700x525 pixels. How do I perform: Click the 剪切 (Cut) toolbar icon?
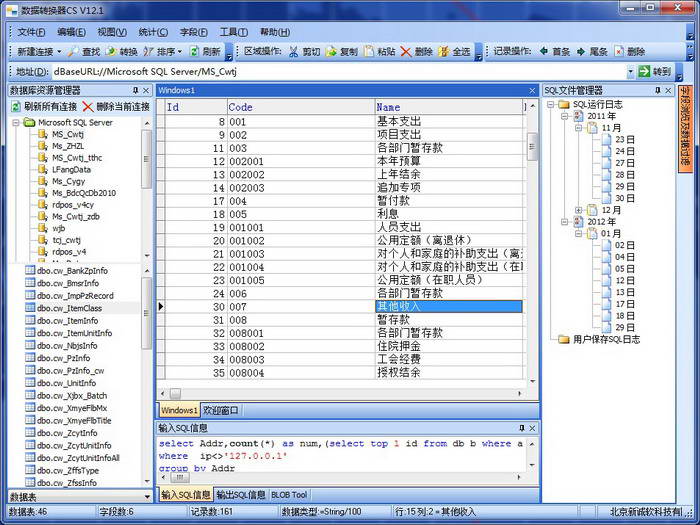304,51
